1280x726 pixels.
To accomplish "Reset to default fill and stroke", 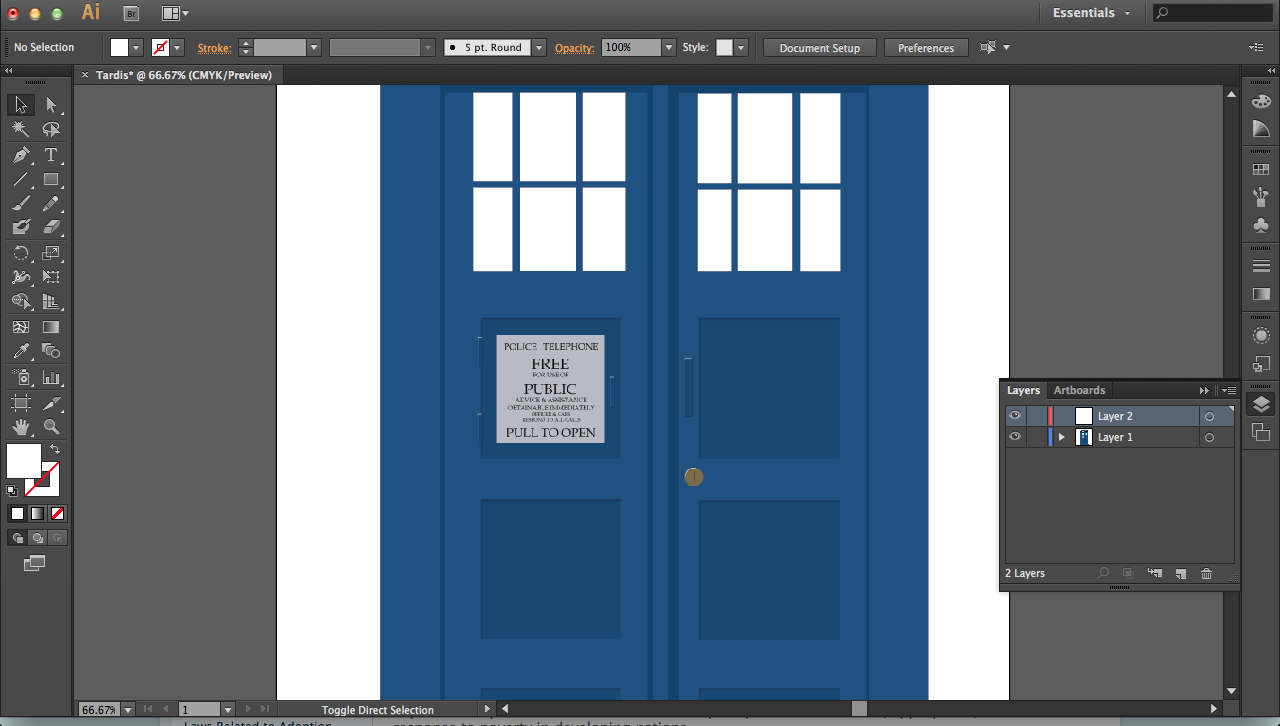I will (12, 491).
